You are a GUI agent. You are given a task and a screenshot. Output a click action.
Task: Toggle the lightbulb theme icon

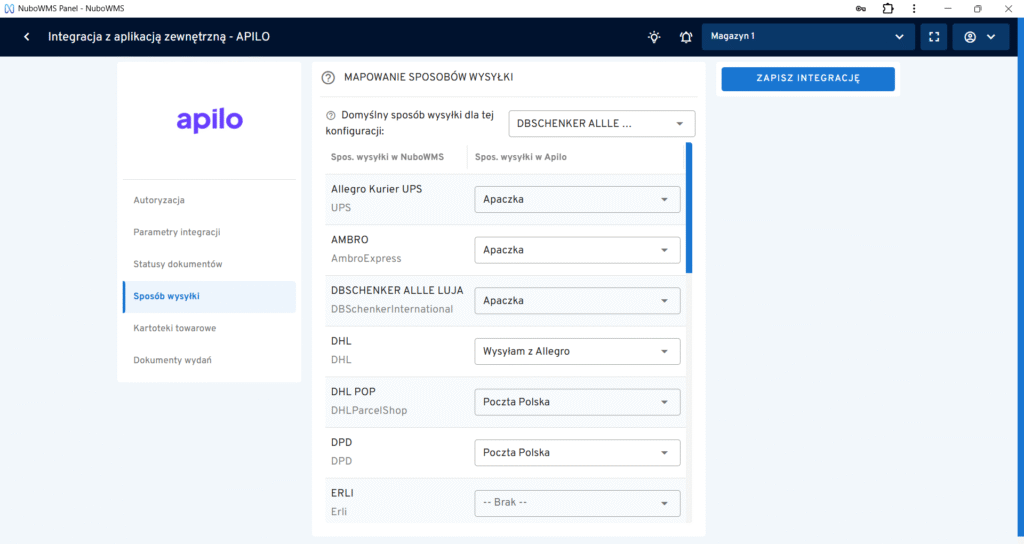654,37
